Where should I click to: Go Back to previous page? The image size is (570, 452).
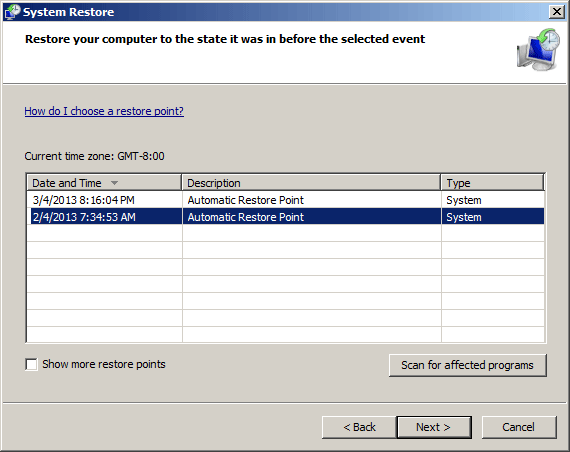click(x=359, y=427)
